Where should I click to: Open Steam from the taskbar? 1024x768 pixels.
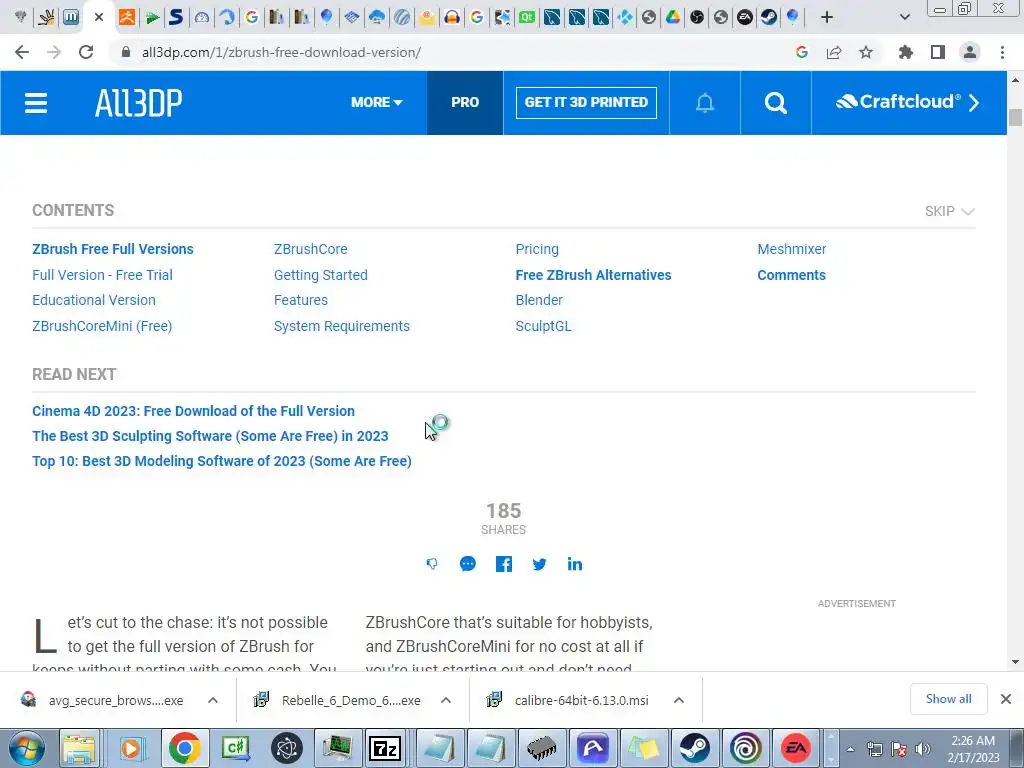point(694,748)
